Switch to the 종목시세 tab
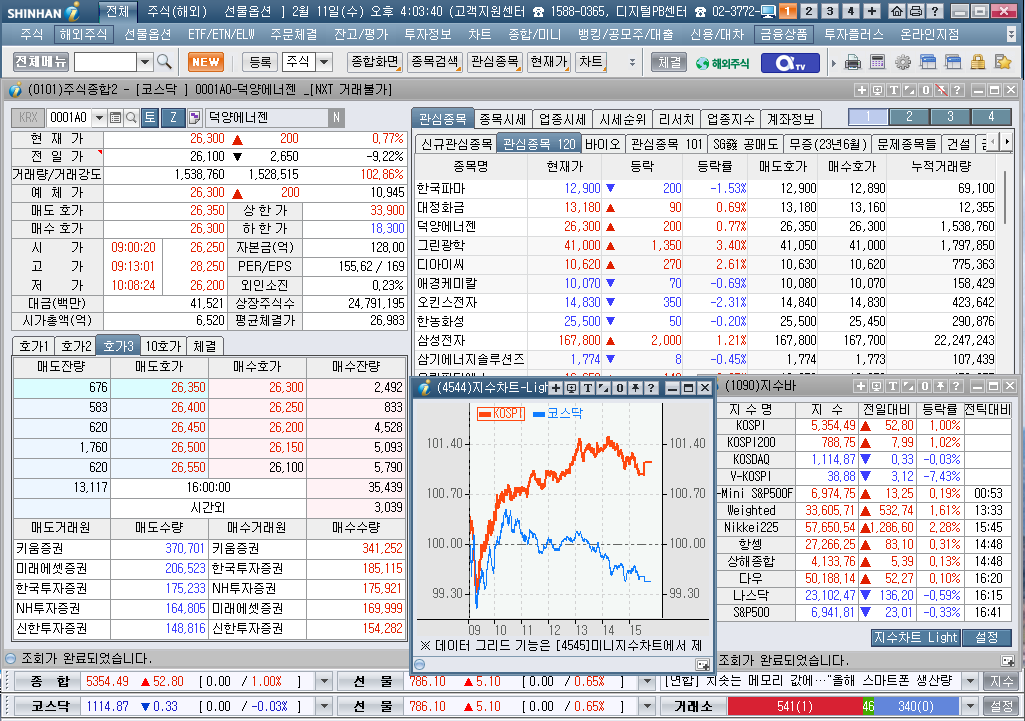 click(502, 119)
